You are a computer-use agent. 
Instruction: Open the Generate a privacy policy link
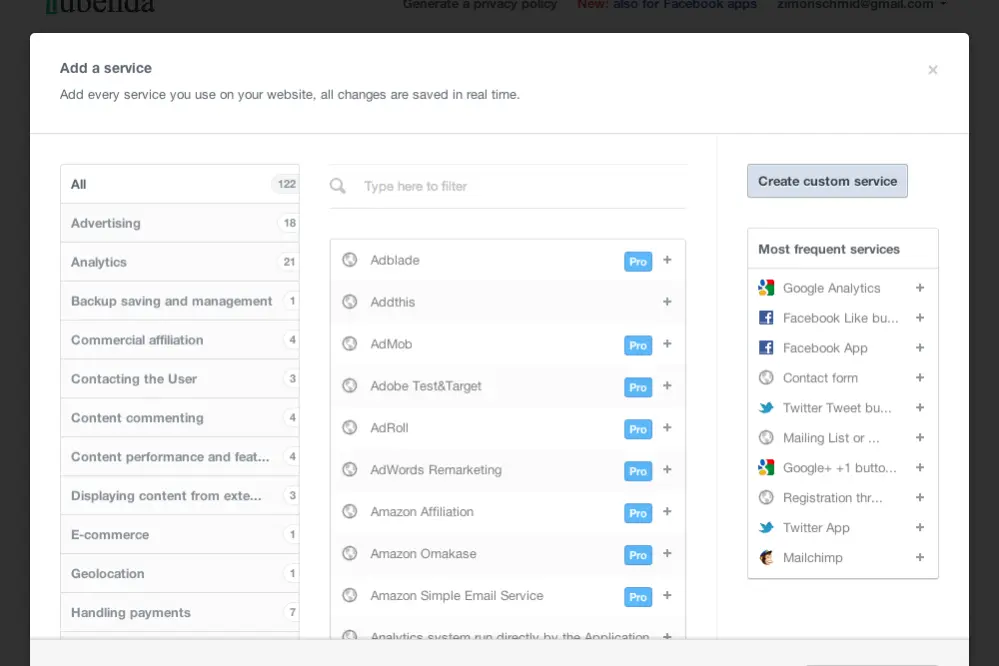(480, 5)
